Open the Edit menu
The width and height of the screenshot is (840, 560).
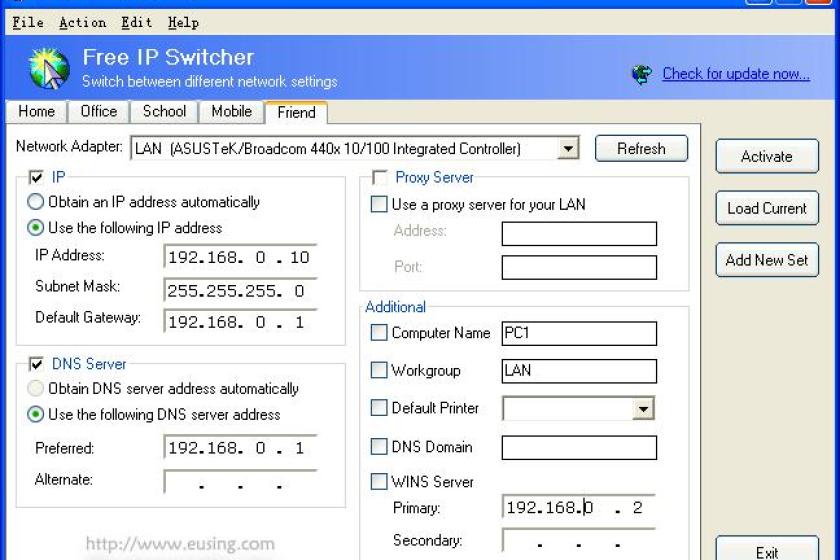point(137,23)
